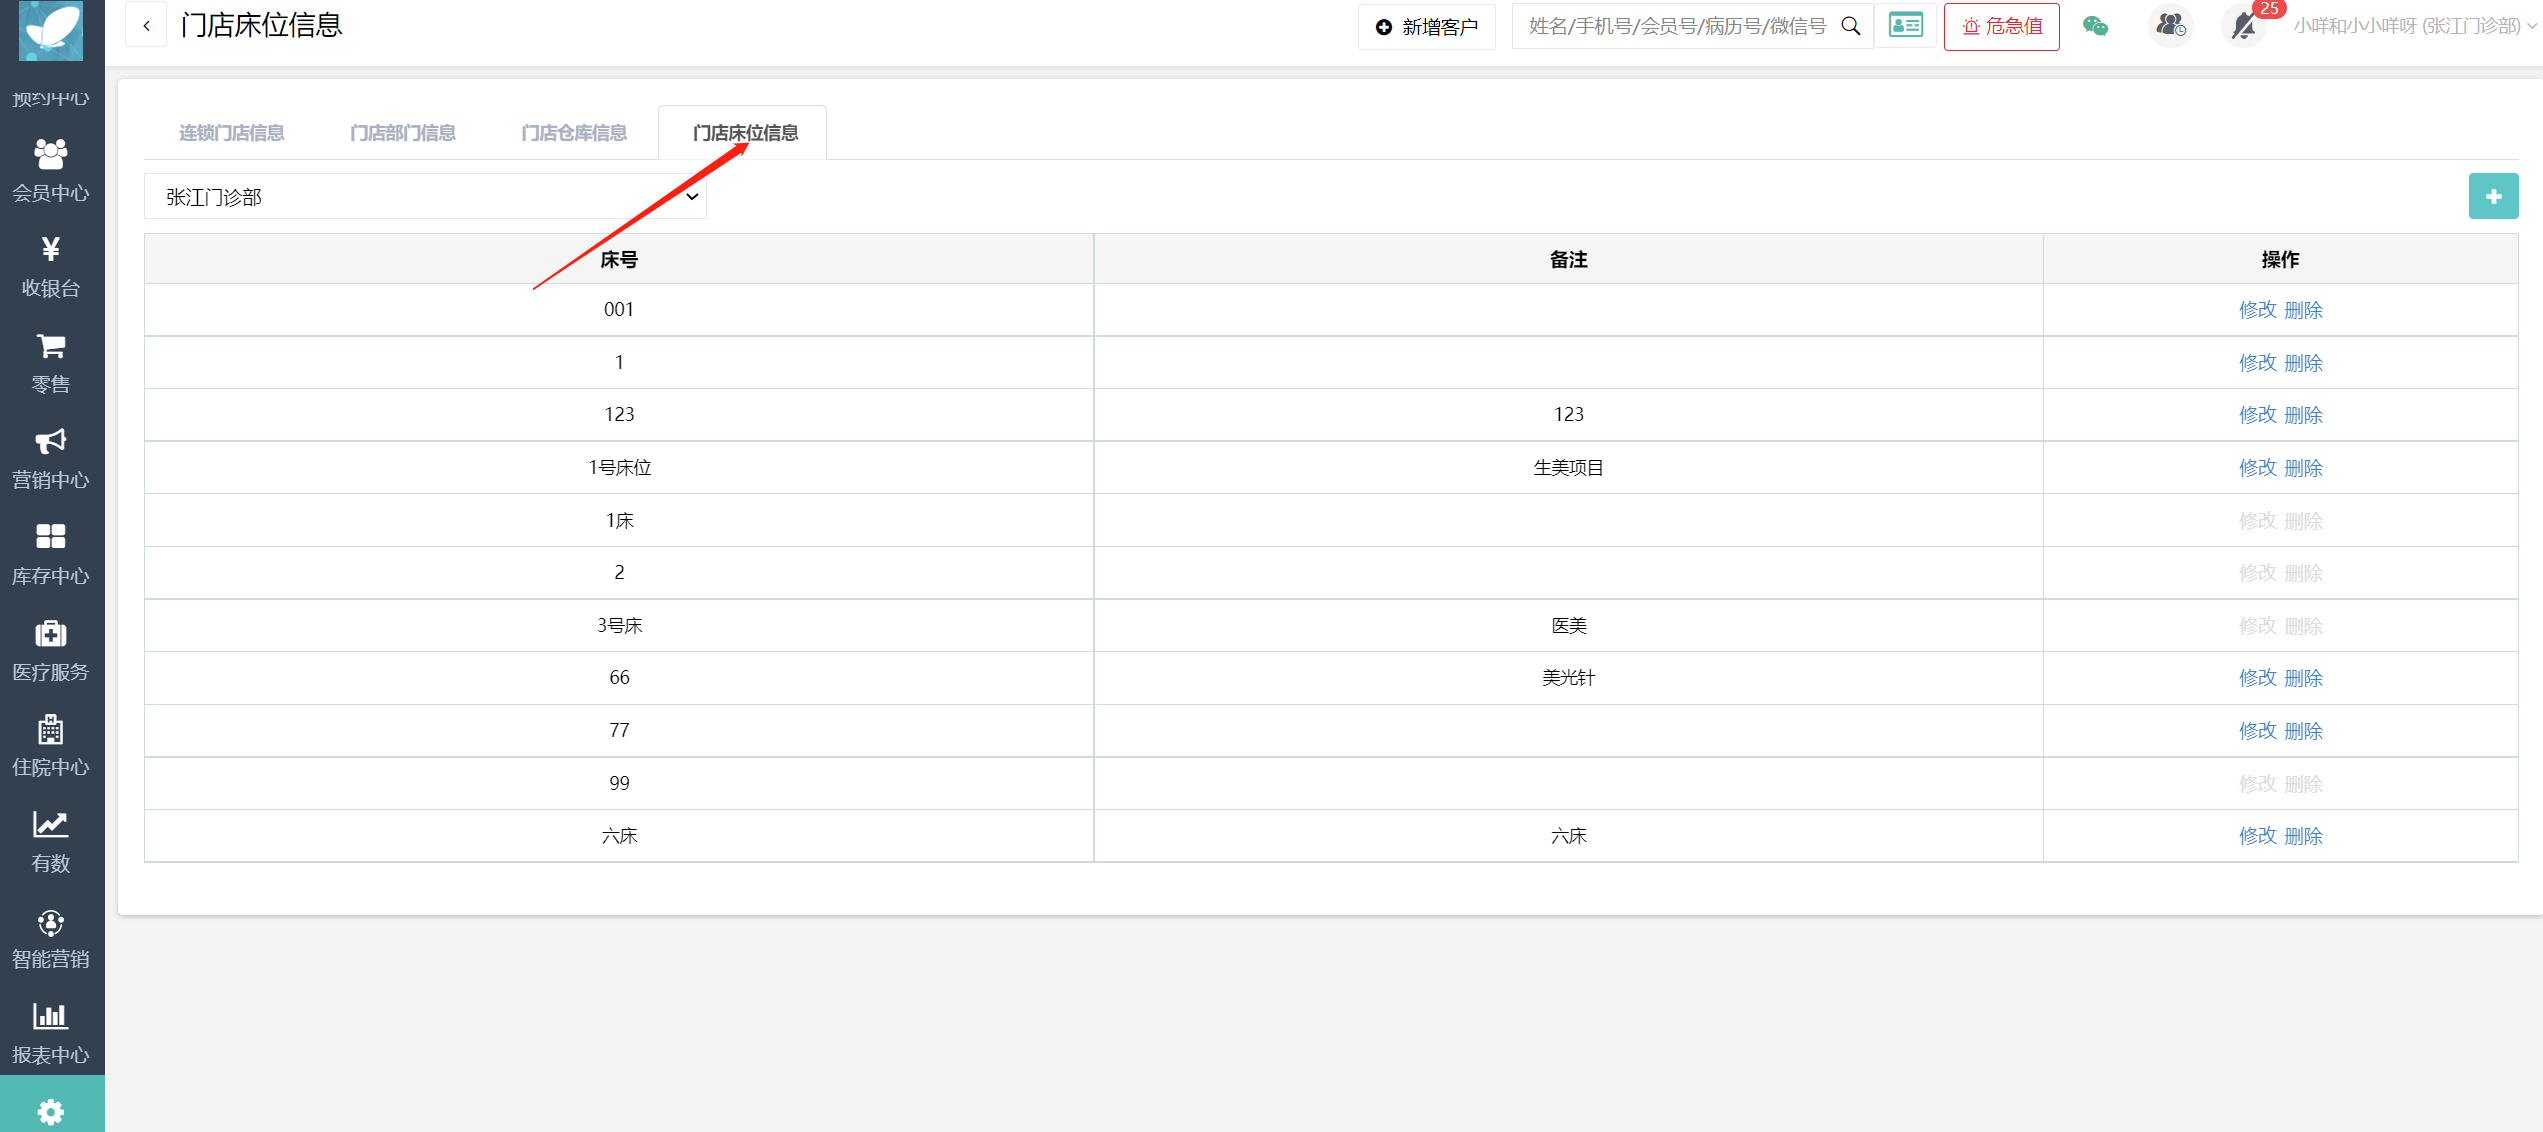
Task: Click 删除 for bed 001
Action: (x=2303, y=310)
